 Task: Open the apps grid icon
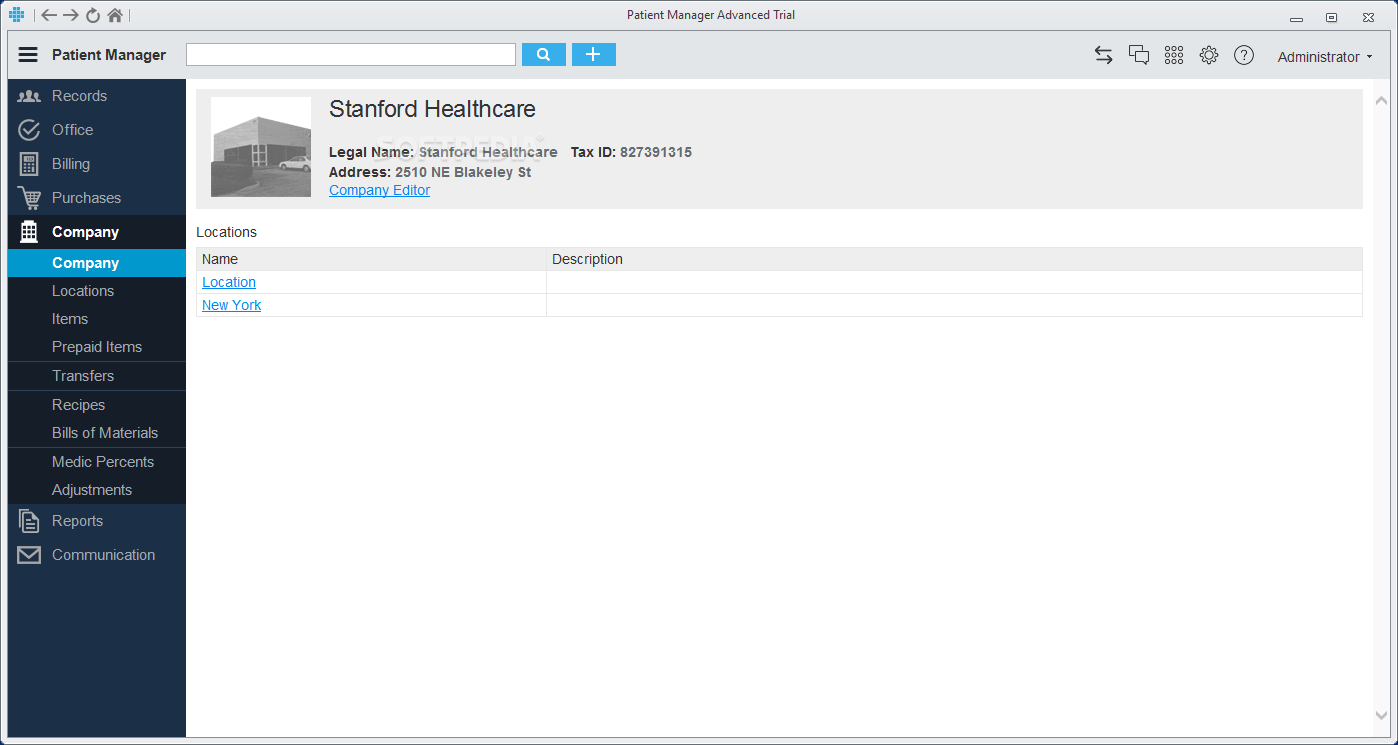tap(1174, 55)
